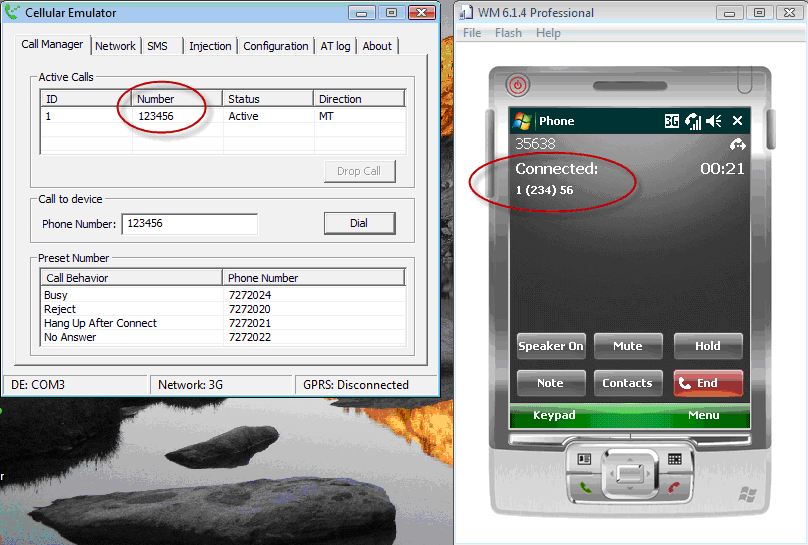Select the active call number 123456 cell
The width and height of the screenshot is (808, 545).
pos(156,116)
